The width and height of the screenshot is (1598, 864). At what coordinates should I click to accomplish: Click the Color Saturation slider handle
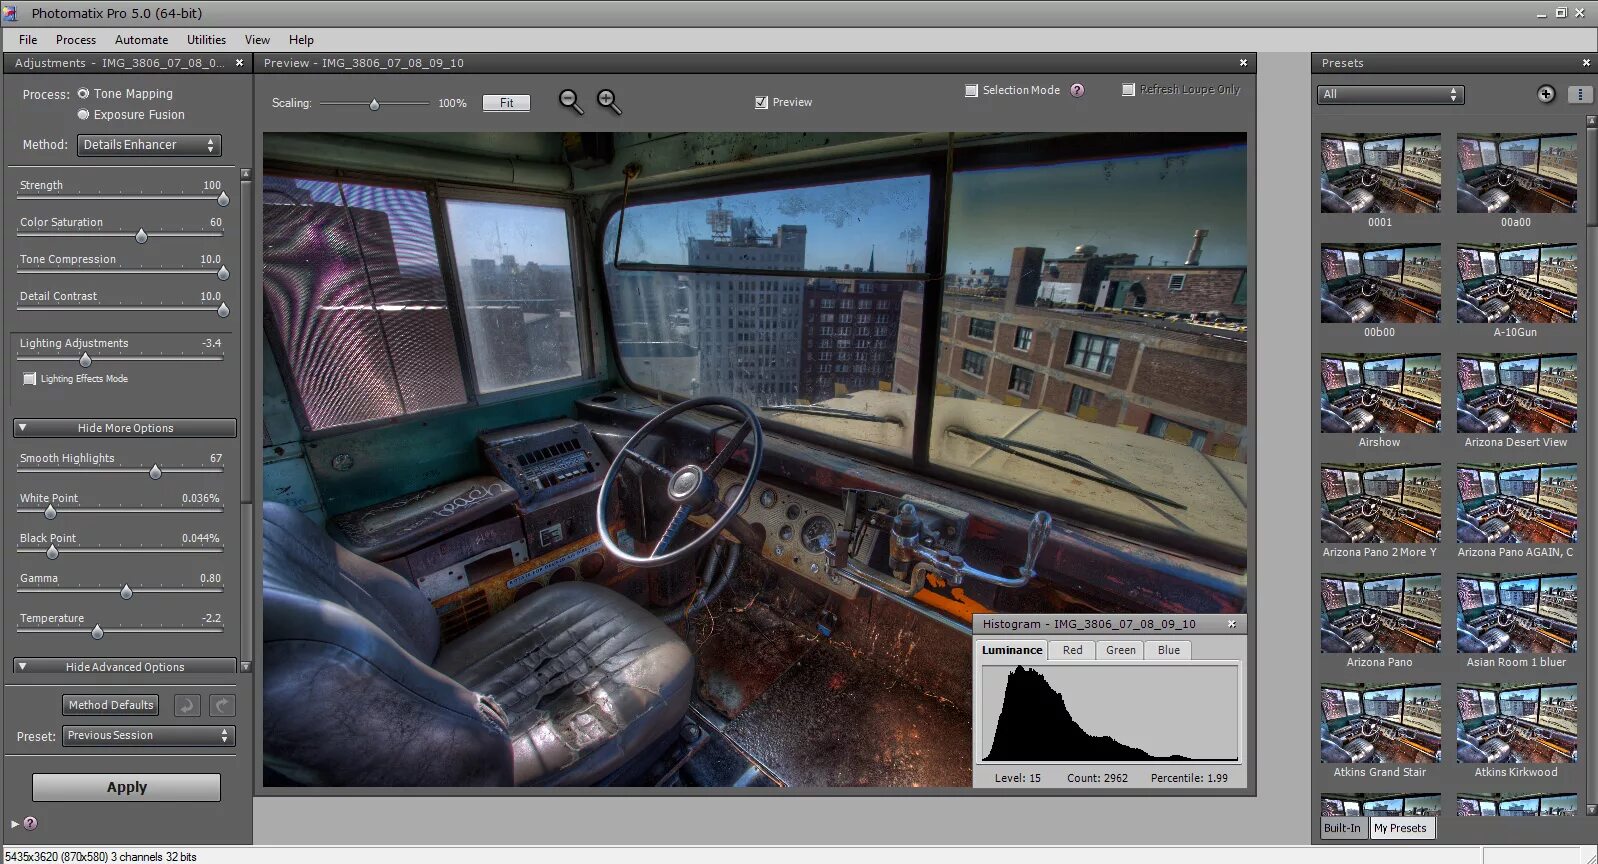(x=141, y=236)
